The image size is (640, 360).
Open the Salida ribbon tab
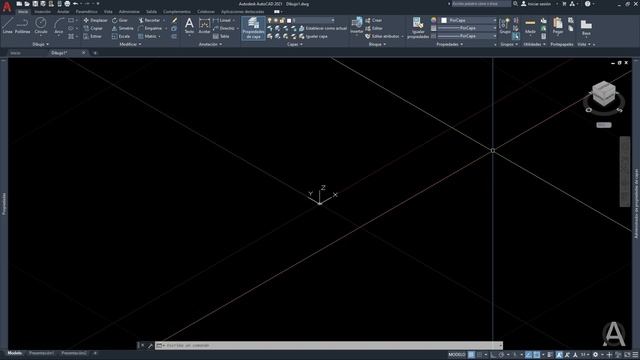point(151,12)
